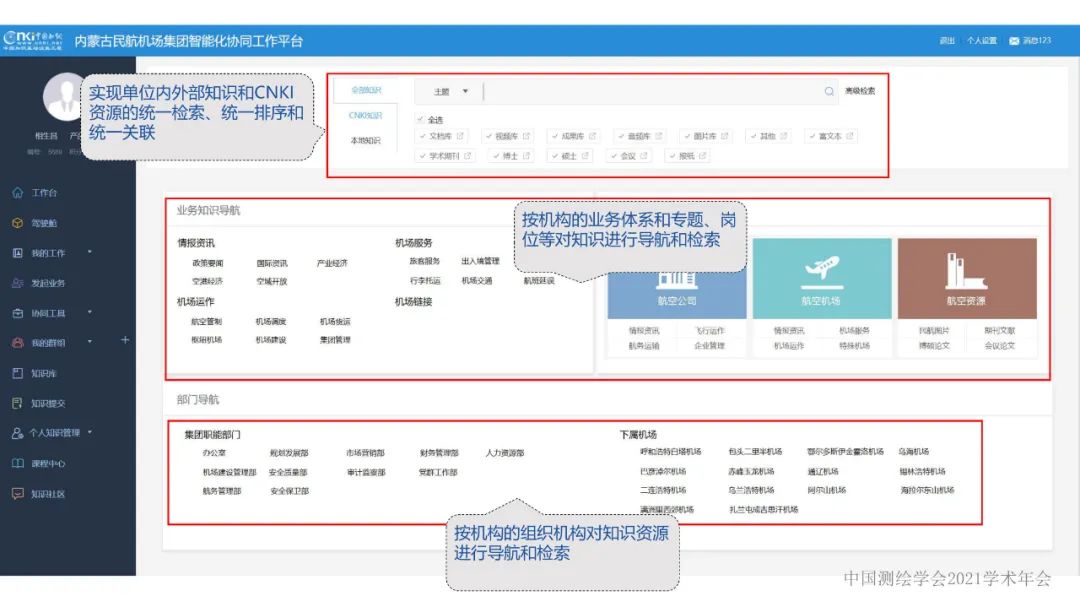1080x607 pixels.
Task: Open external link icon next to 文档库
Action: pos(462,136)
